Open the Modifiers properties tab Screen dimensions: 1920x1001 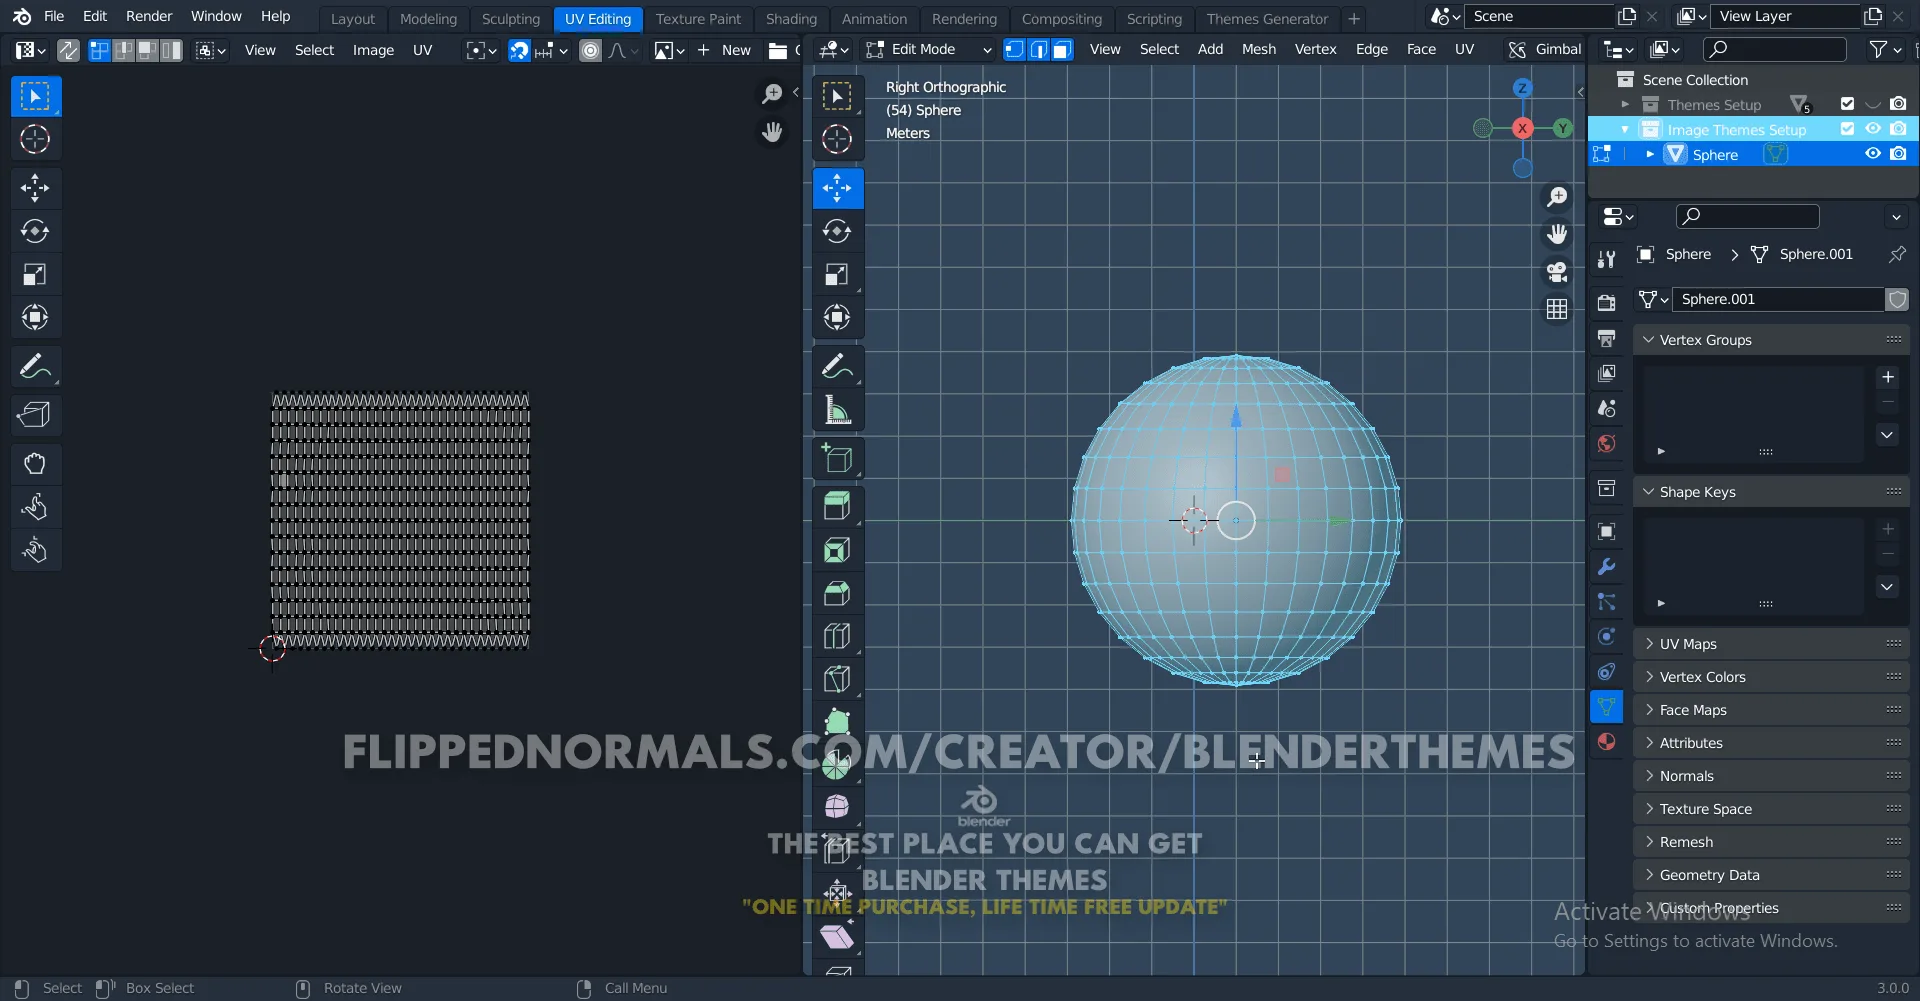1606,567
